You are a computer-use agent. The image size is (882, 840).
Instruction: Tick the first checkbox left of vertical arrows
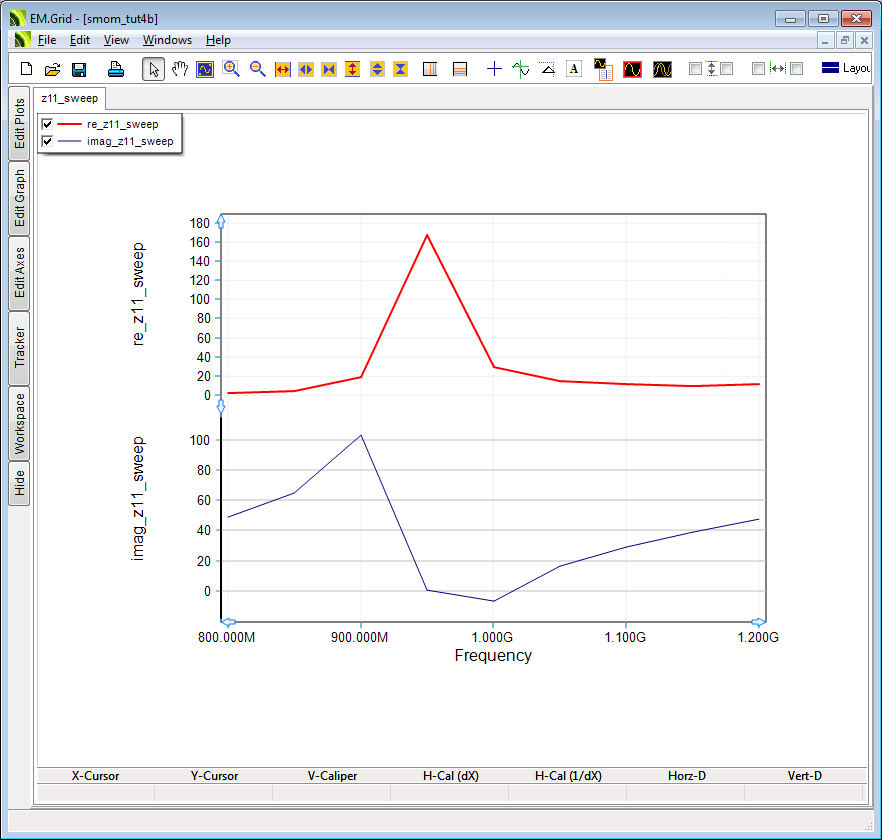[695, 69]
